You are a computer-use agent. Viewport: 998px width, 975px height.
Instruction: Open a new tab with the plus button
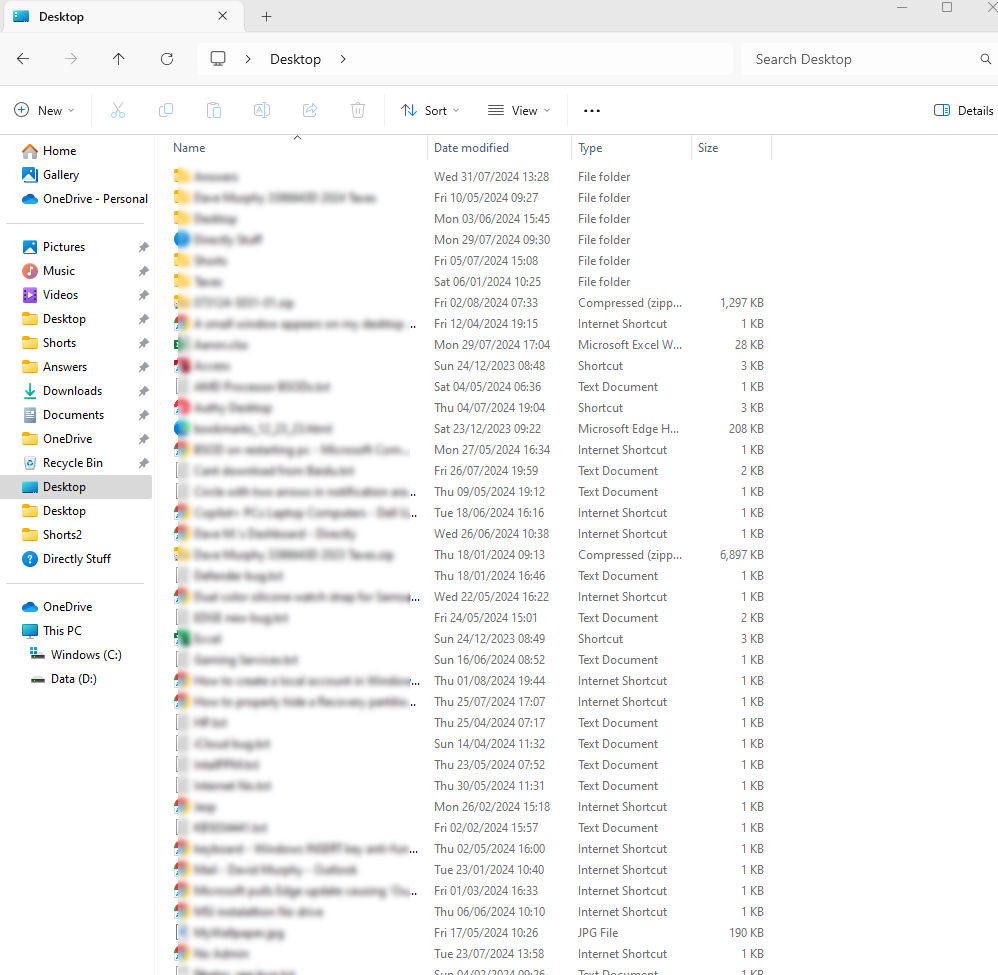266,16
